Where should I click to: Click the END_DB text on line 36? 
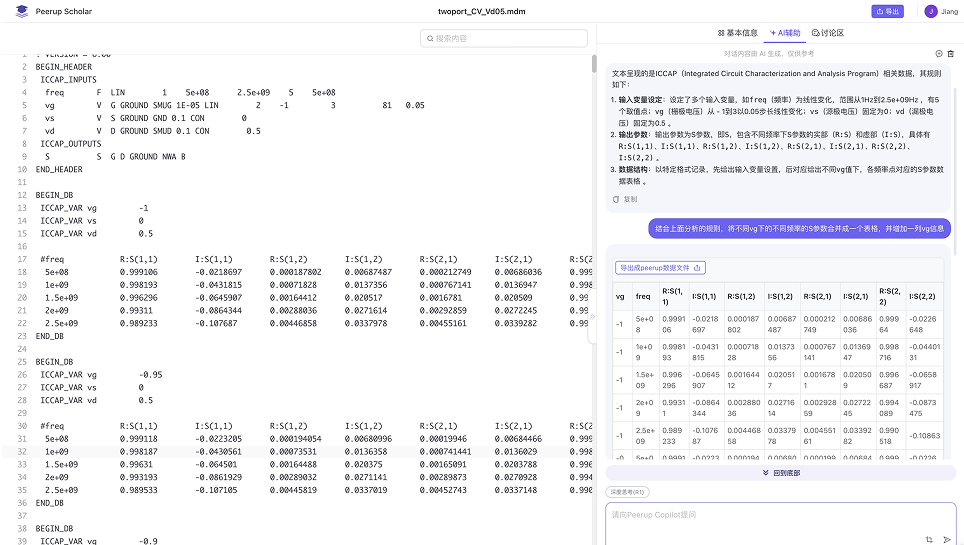50,503
